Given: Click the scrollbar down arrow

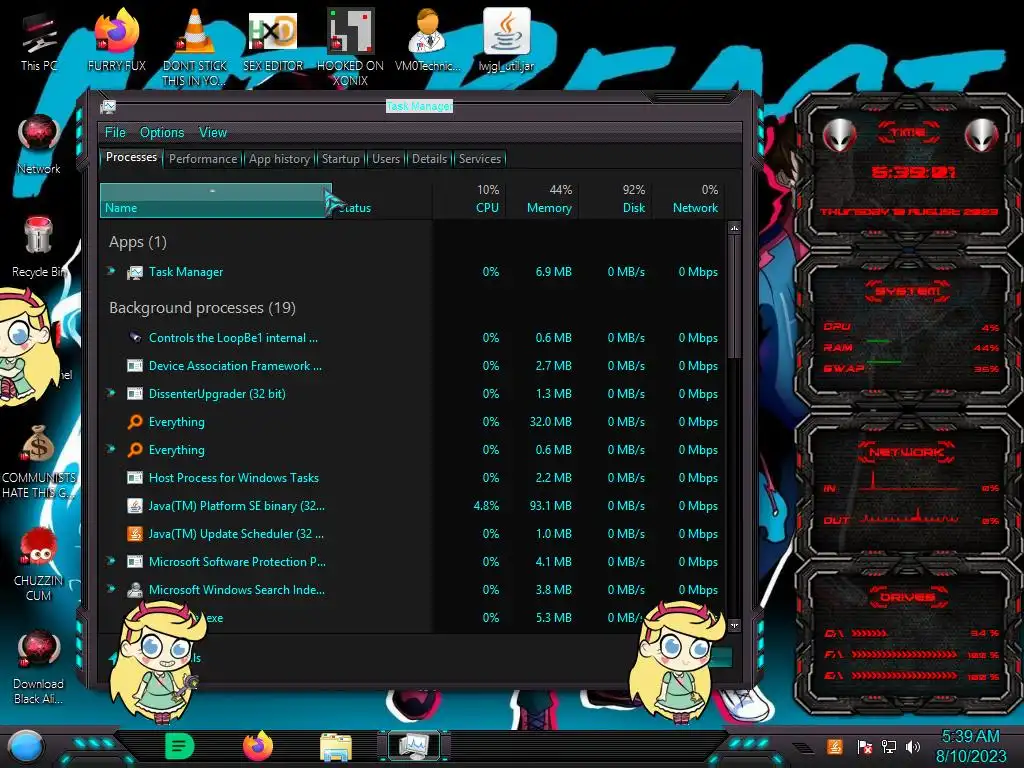Looking at the screenshot, I should pyautogui.click(x=734, y=625).
